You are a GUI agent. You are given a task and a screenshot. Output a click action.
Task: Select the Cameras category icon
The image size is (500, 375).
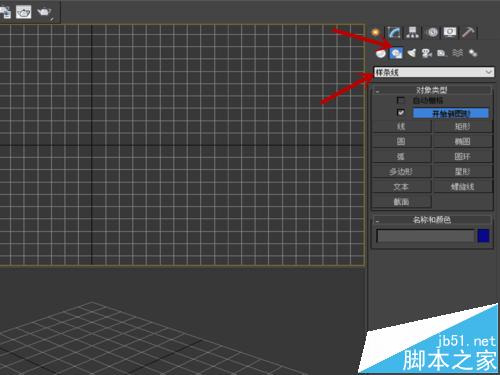pos(427,53)
